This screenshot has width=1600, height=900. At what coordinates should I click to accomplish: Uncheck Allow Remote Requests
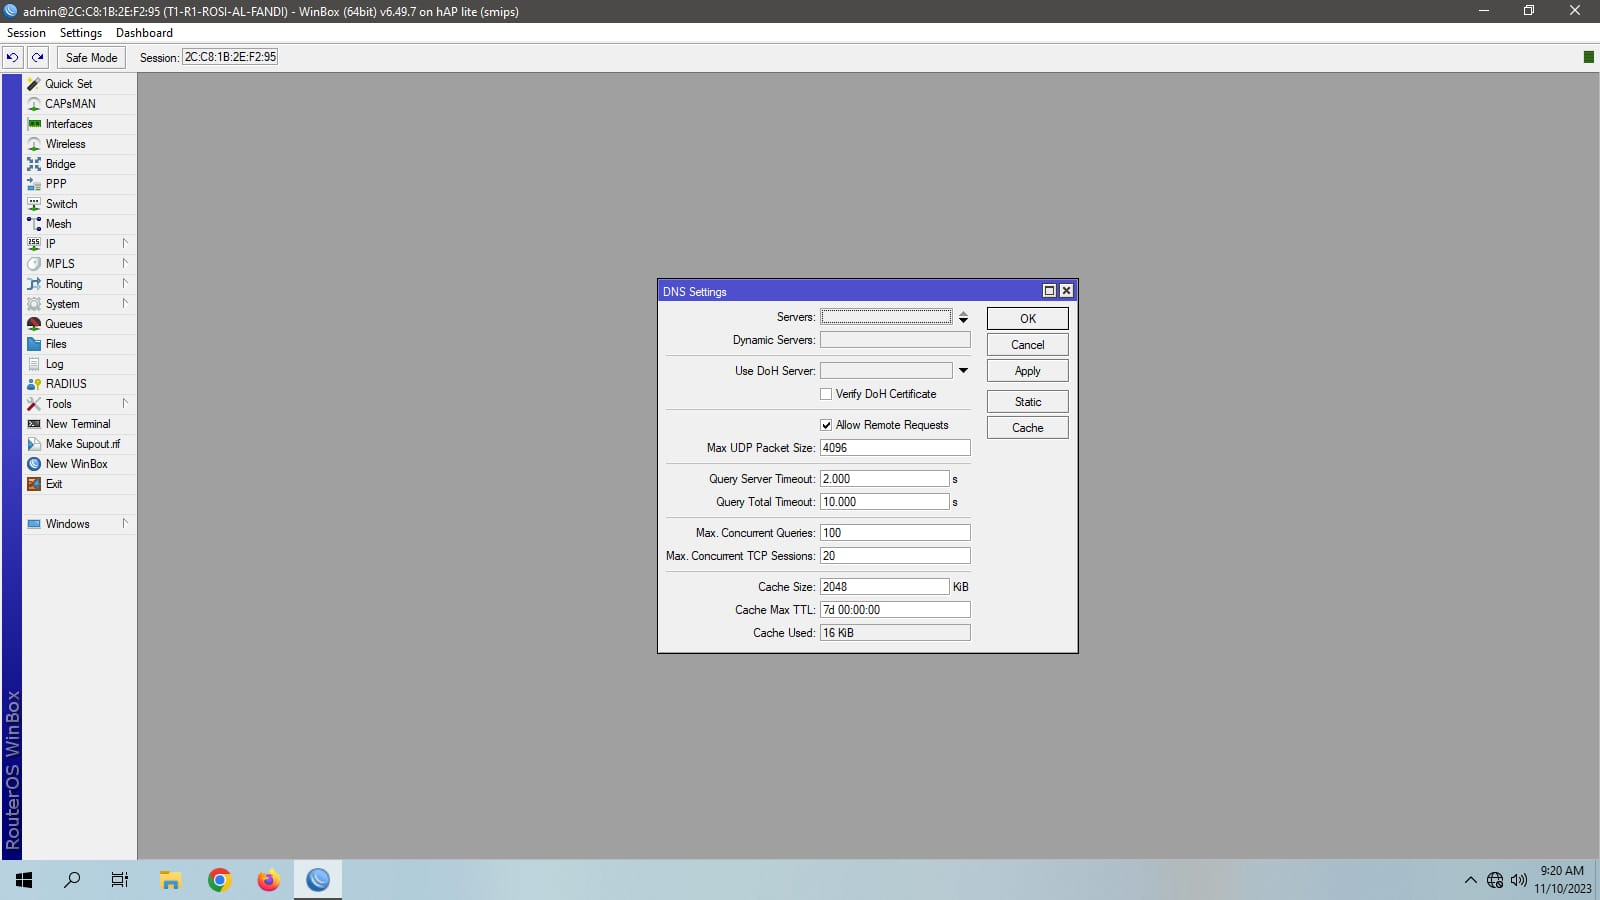click(x=826, y=425)
